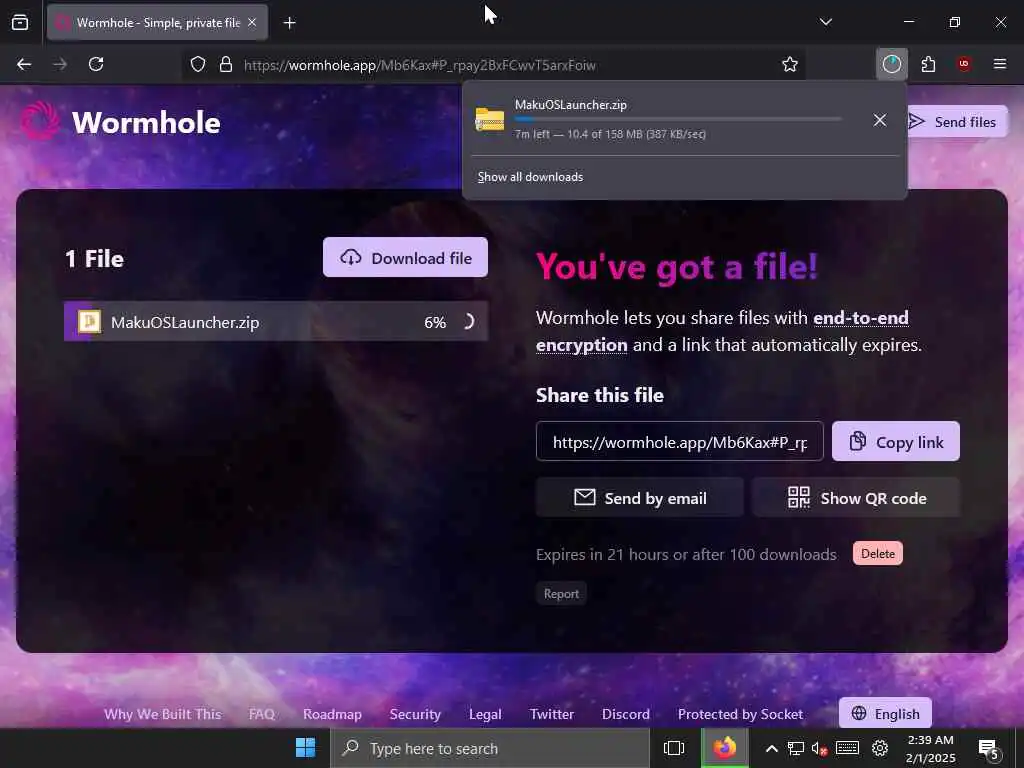Expand the list all tabs chevron
This screenshot has width=1024, height=768.
(x=825, y=22)
